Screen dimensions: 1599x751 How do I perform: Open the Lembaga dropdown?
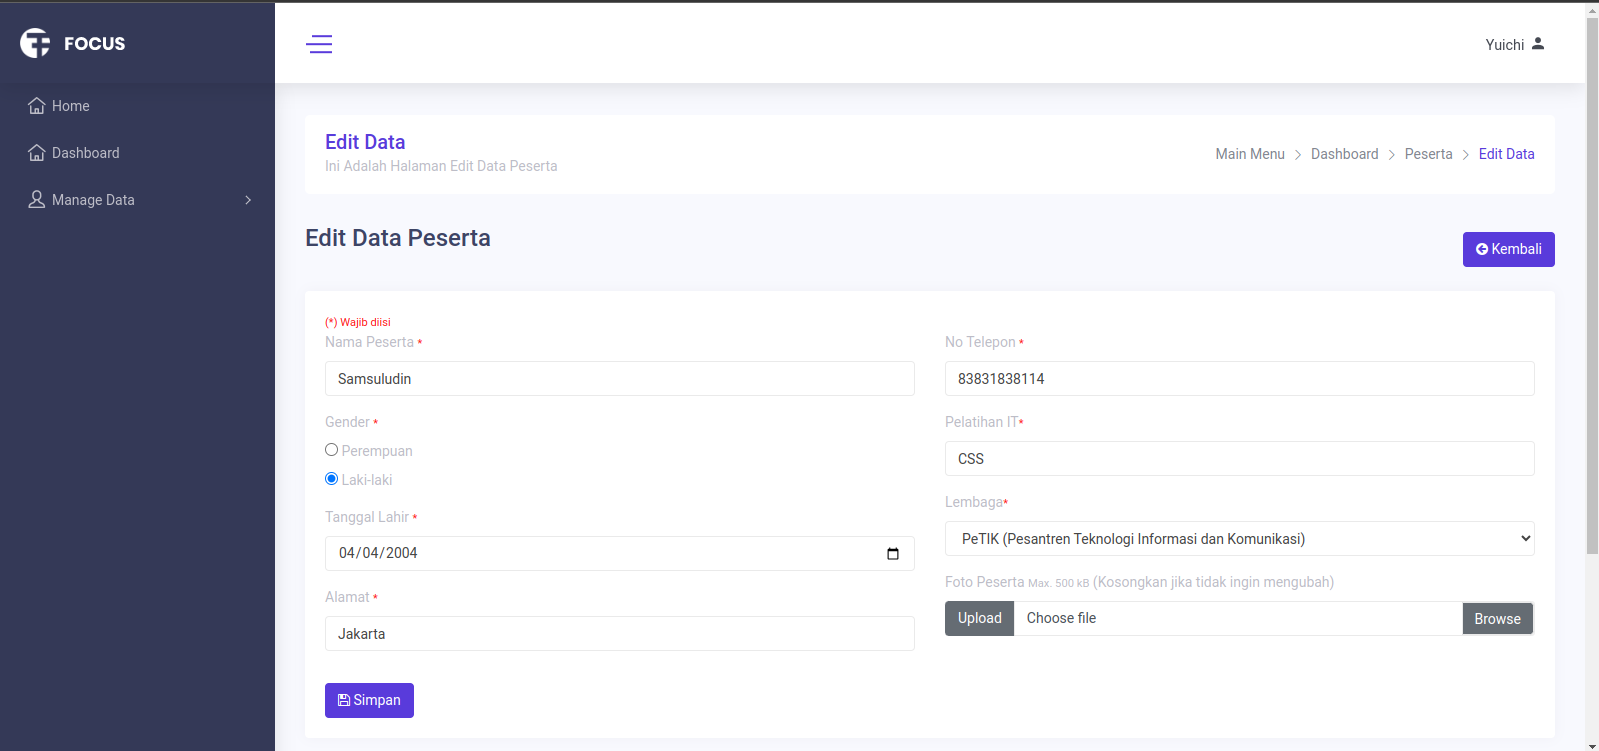tap(1239, 539)
